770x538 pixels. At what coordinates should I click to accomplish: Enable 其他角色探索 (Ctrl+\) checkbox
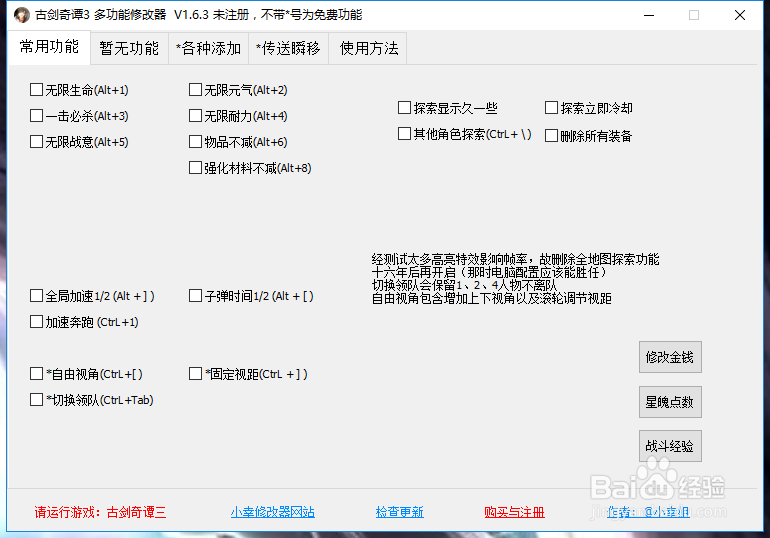pyautogui.click(x=404, y=134)
